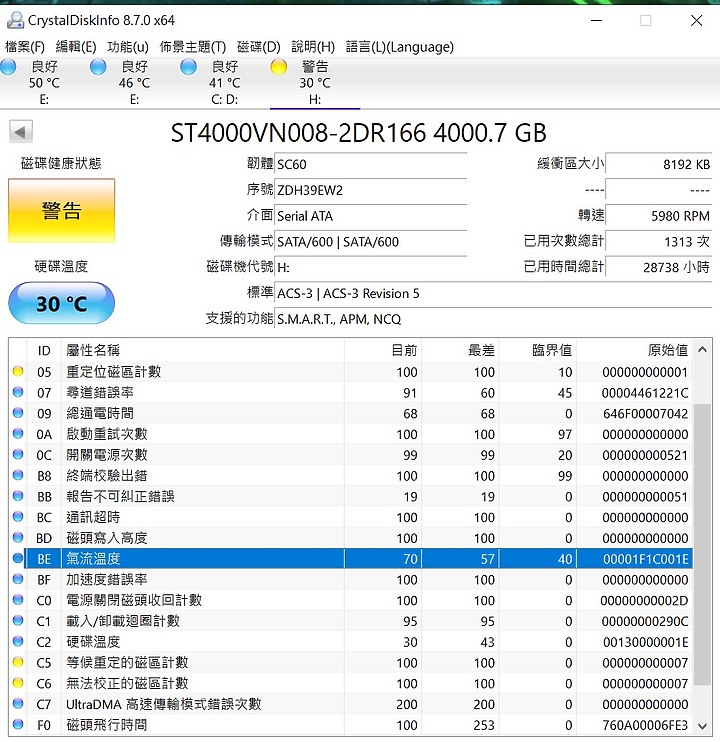Click the 目前 column header

(x=383, y=350)
